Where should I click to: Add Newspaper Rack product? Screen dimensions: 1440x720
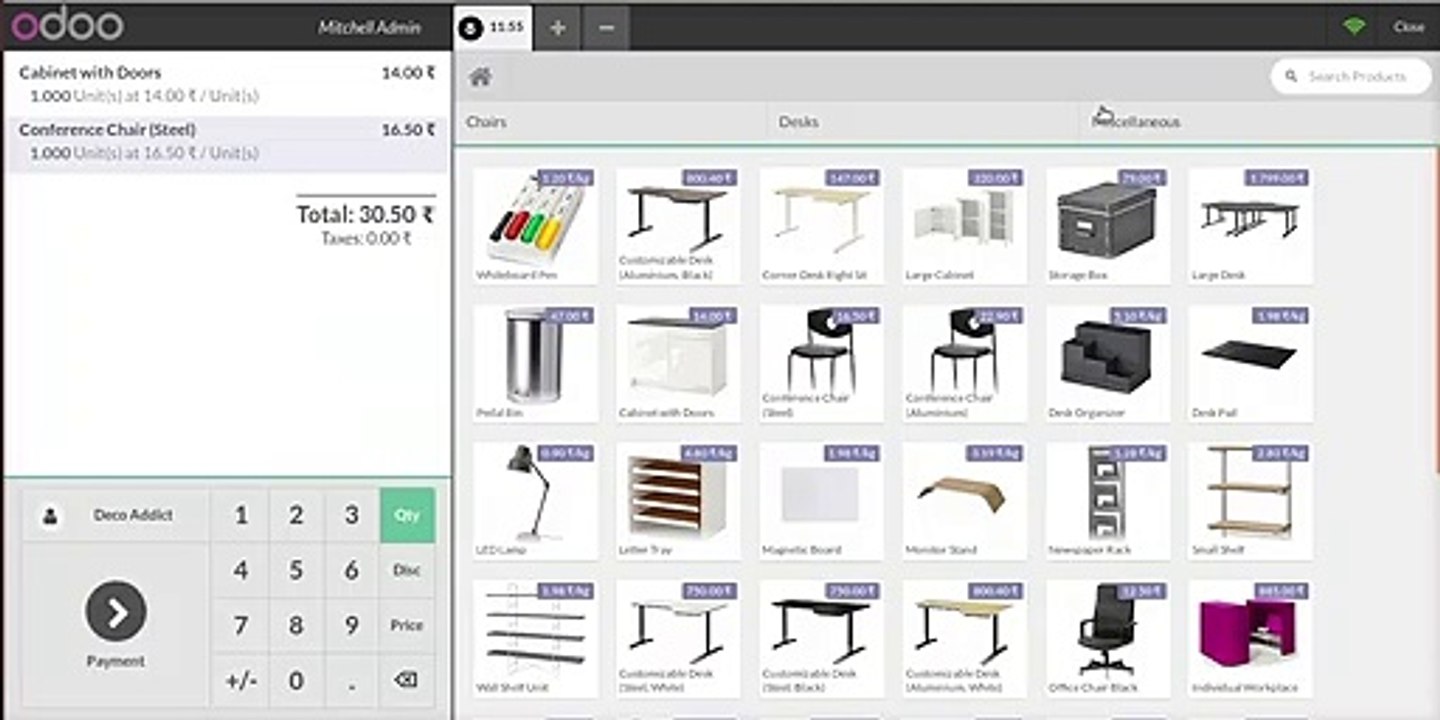point(1108,502)
